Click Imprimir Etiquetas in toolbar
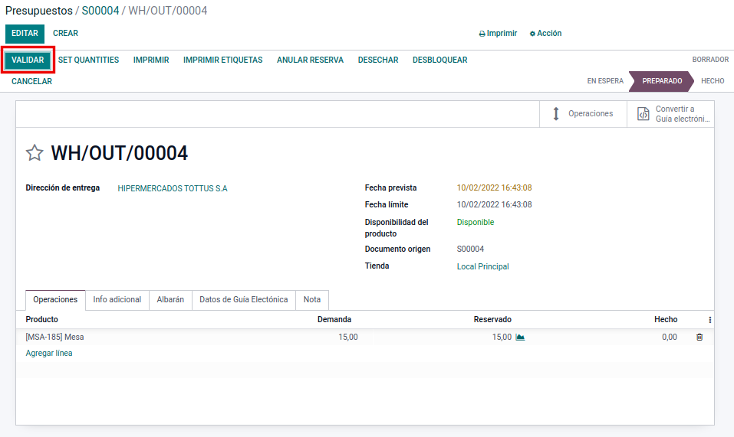The height and width of the screenshot is (437, 734). pos(222,60)
